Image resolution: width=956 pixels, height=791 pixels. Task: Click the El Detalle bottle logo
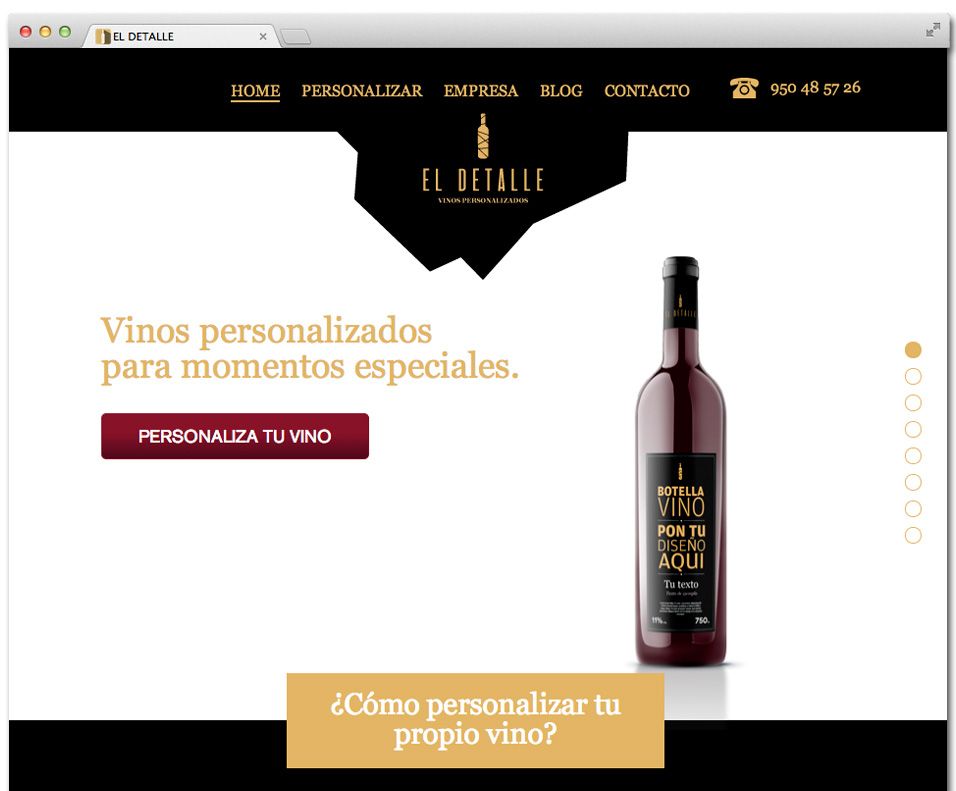[482, 159]
